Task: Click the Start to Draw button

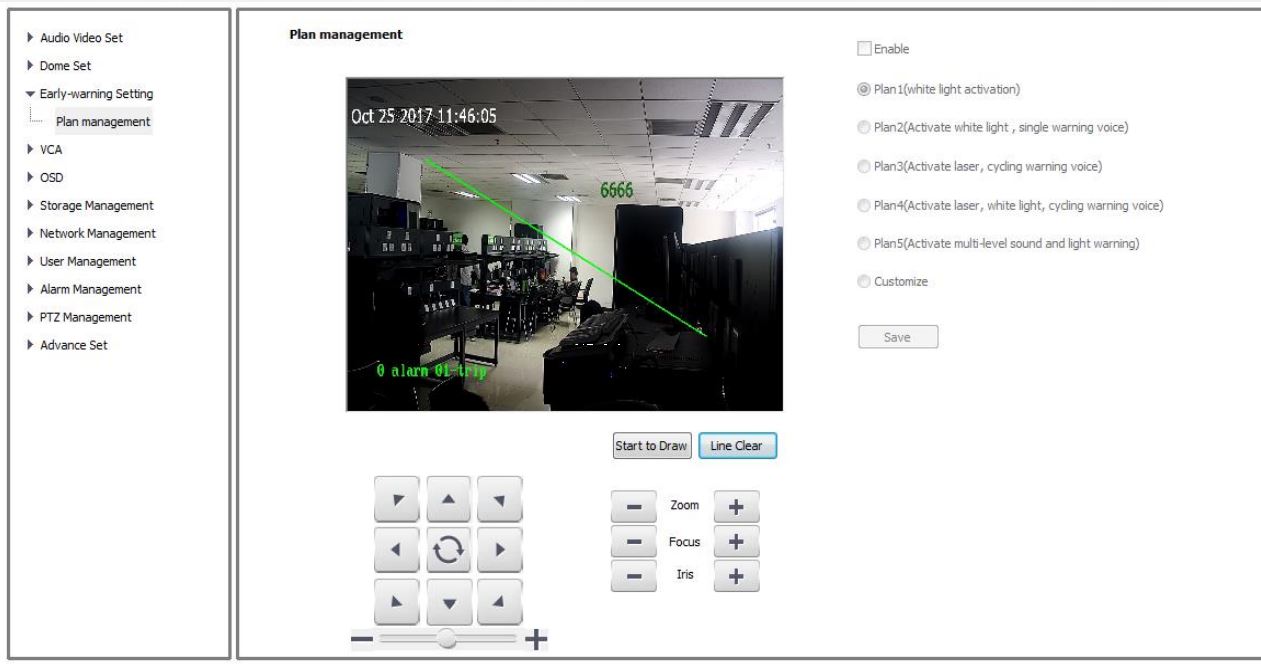Action: coord(651,446)
